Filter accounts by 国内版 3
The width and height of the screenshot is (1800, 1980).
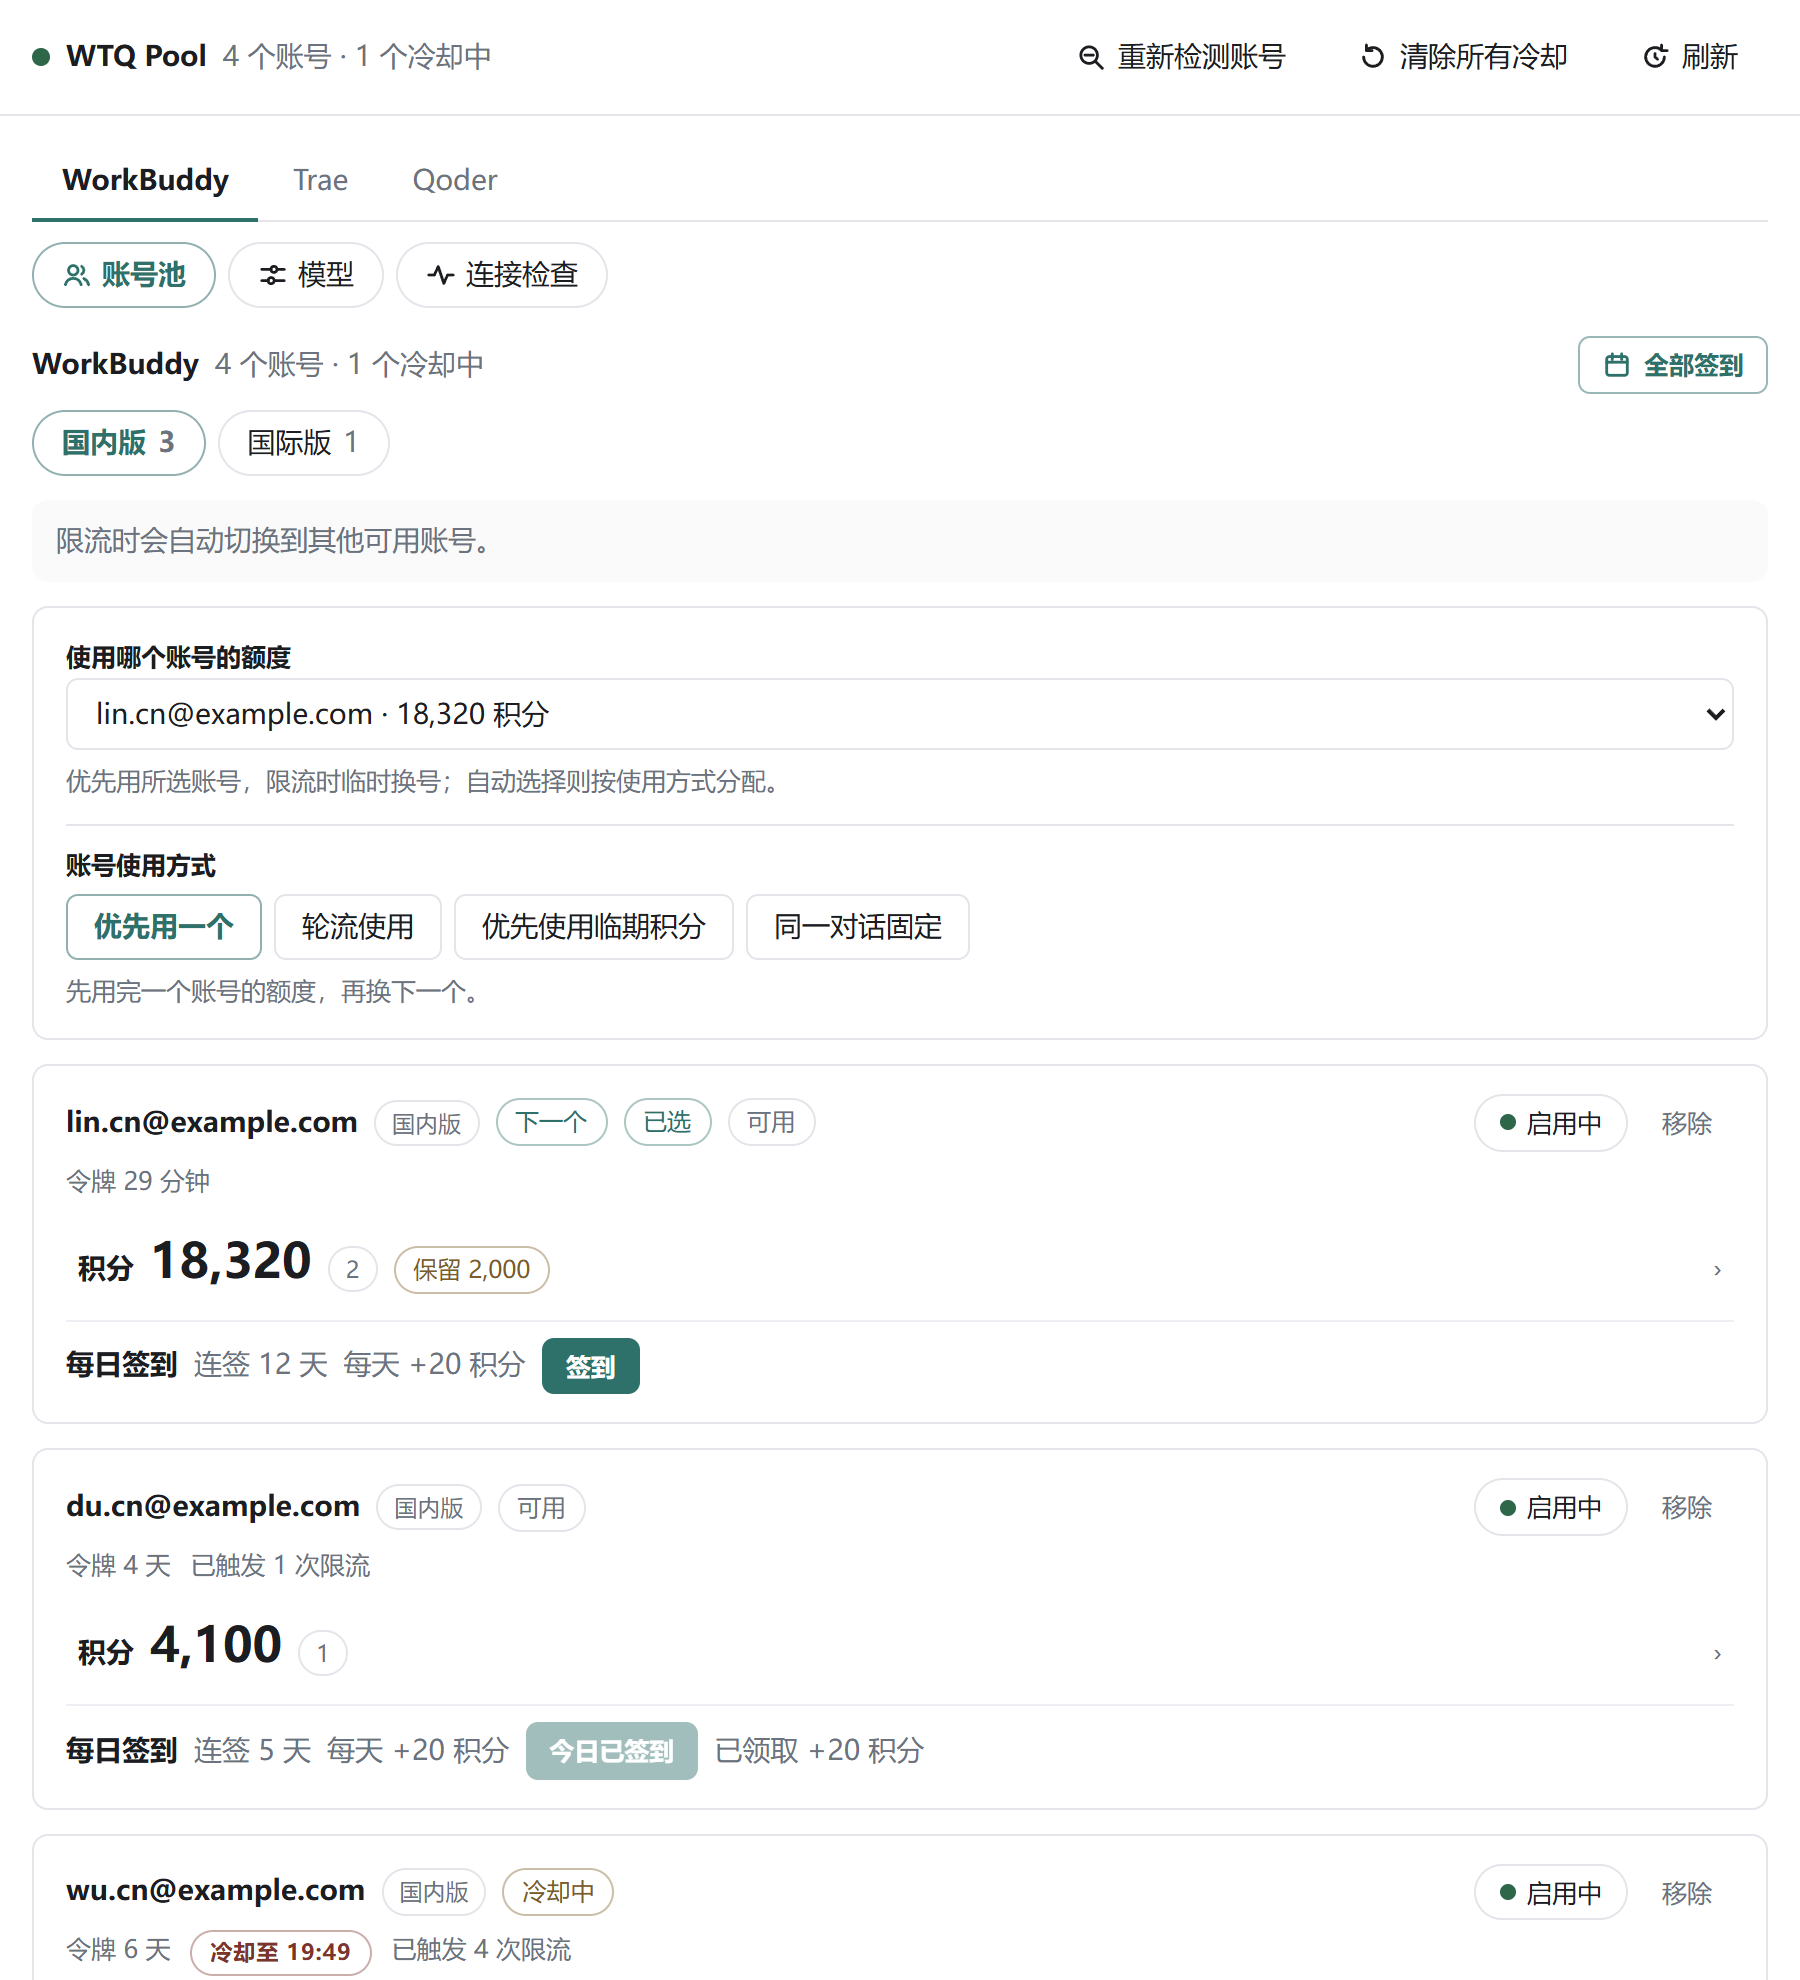119,443
